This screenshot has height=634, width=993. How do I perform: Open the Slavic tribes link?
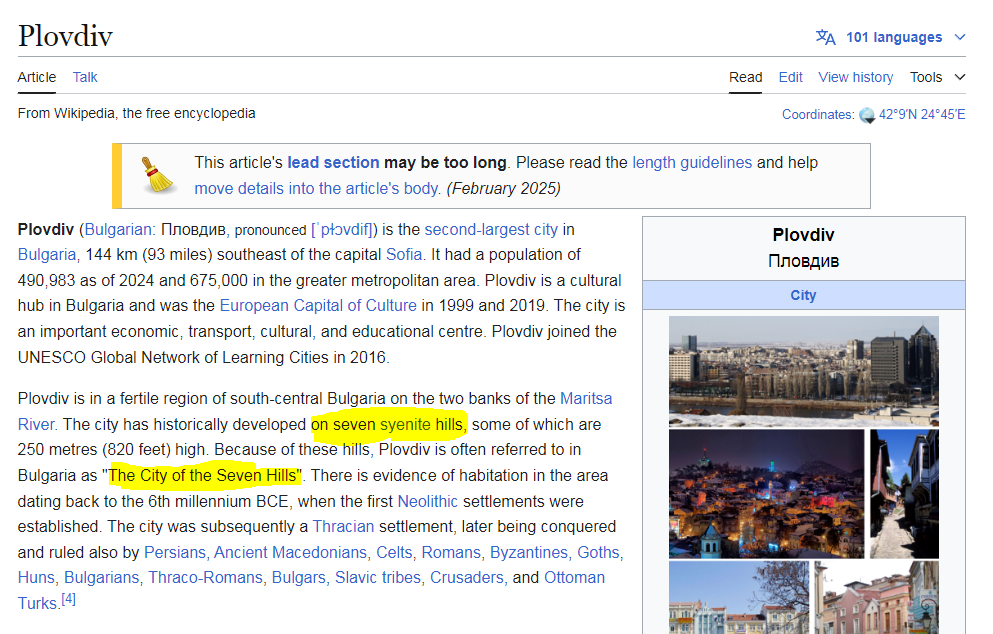[x=377, y=578]
